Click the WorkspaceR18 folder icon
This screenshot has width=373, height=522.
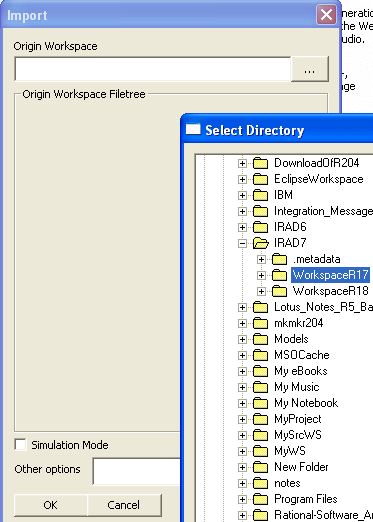coord(279,291)
